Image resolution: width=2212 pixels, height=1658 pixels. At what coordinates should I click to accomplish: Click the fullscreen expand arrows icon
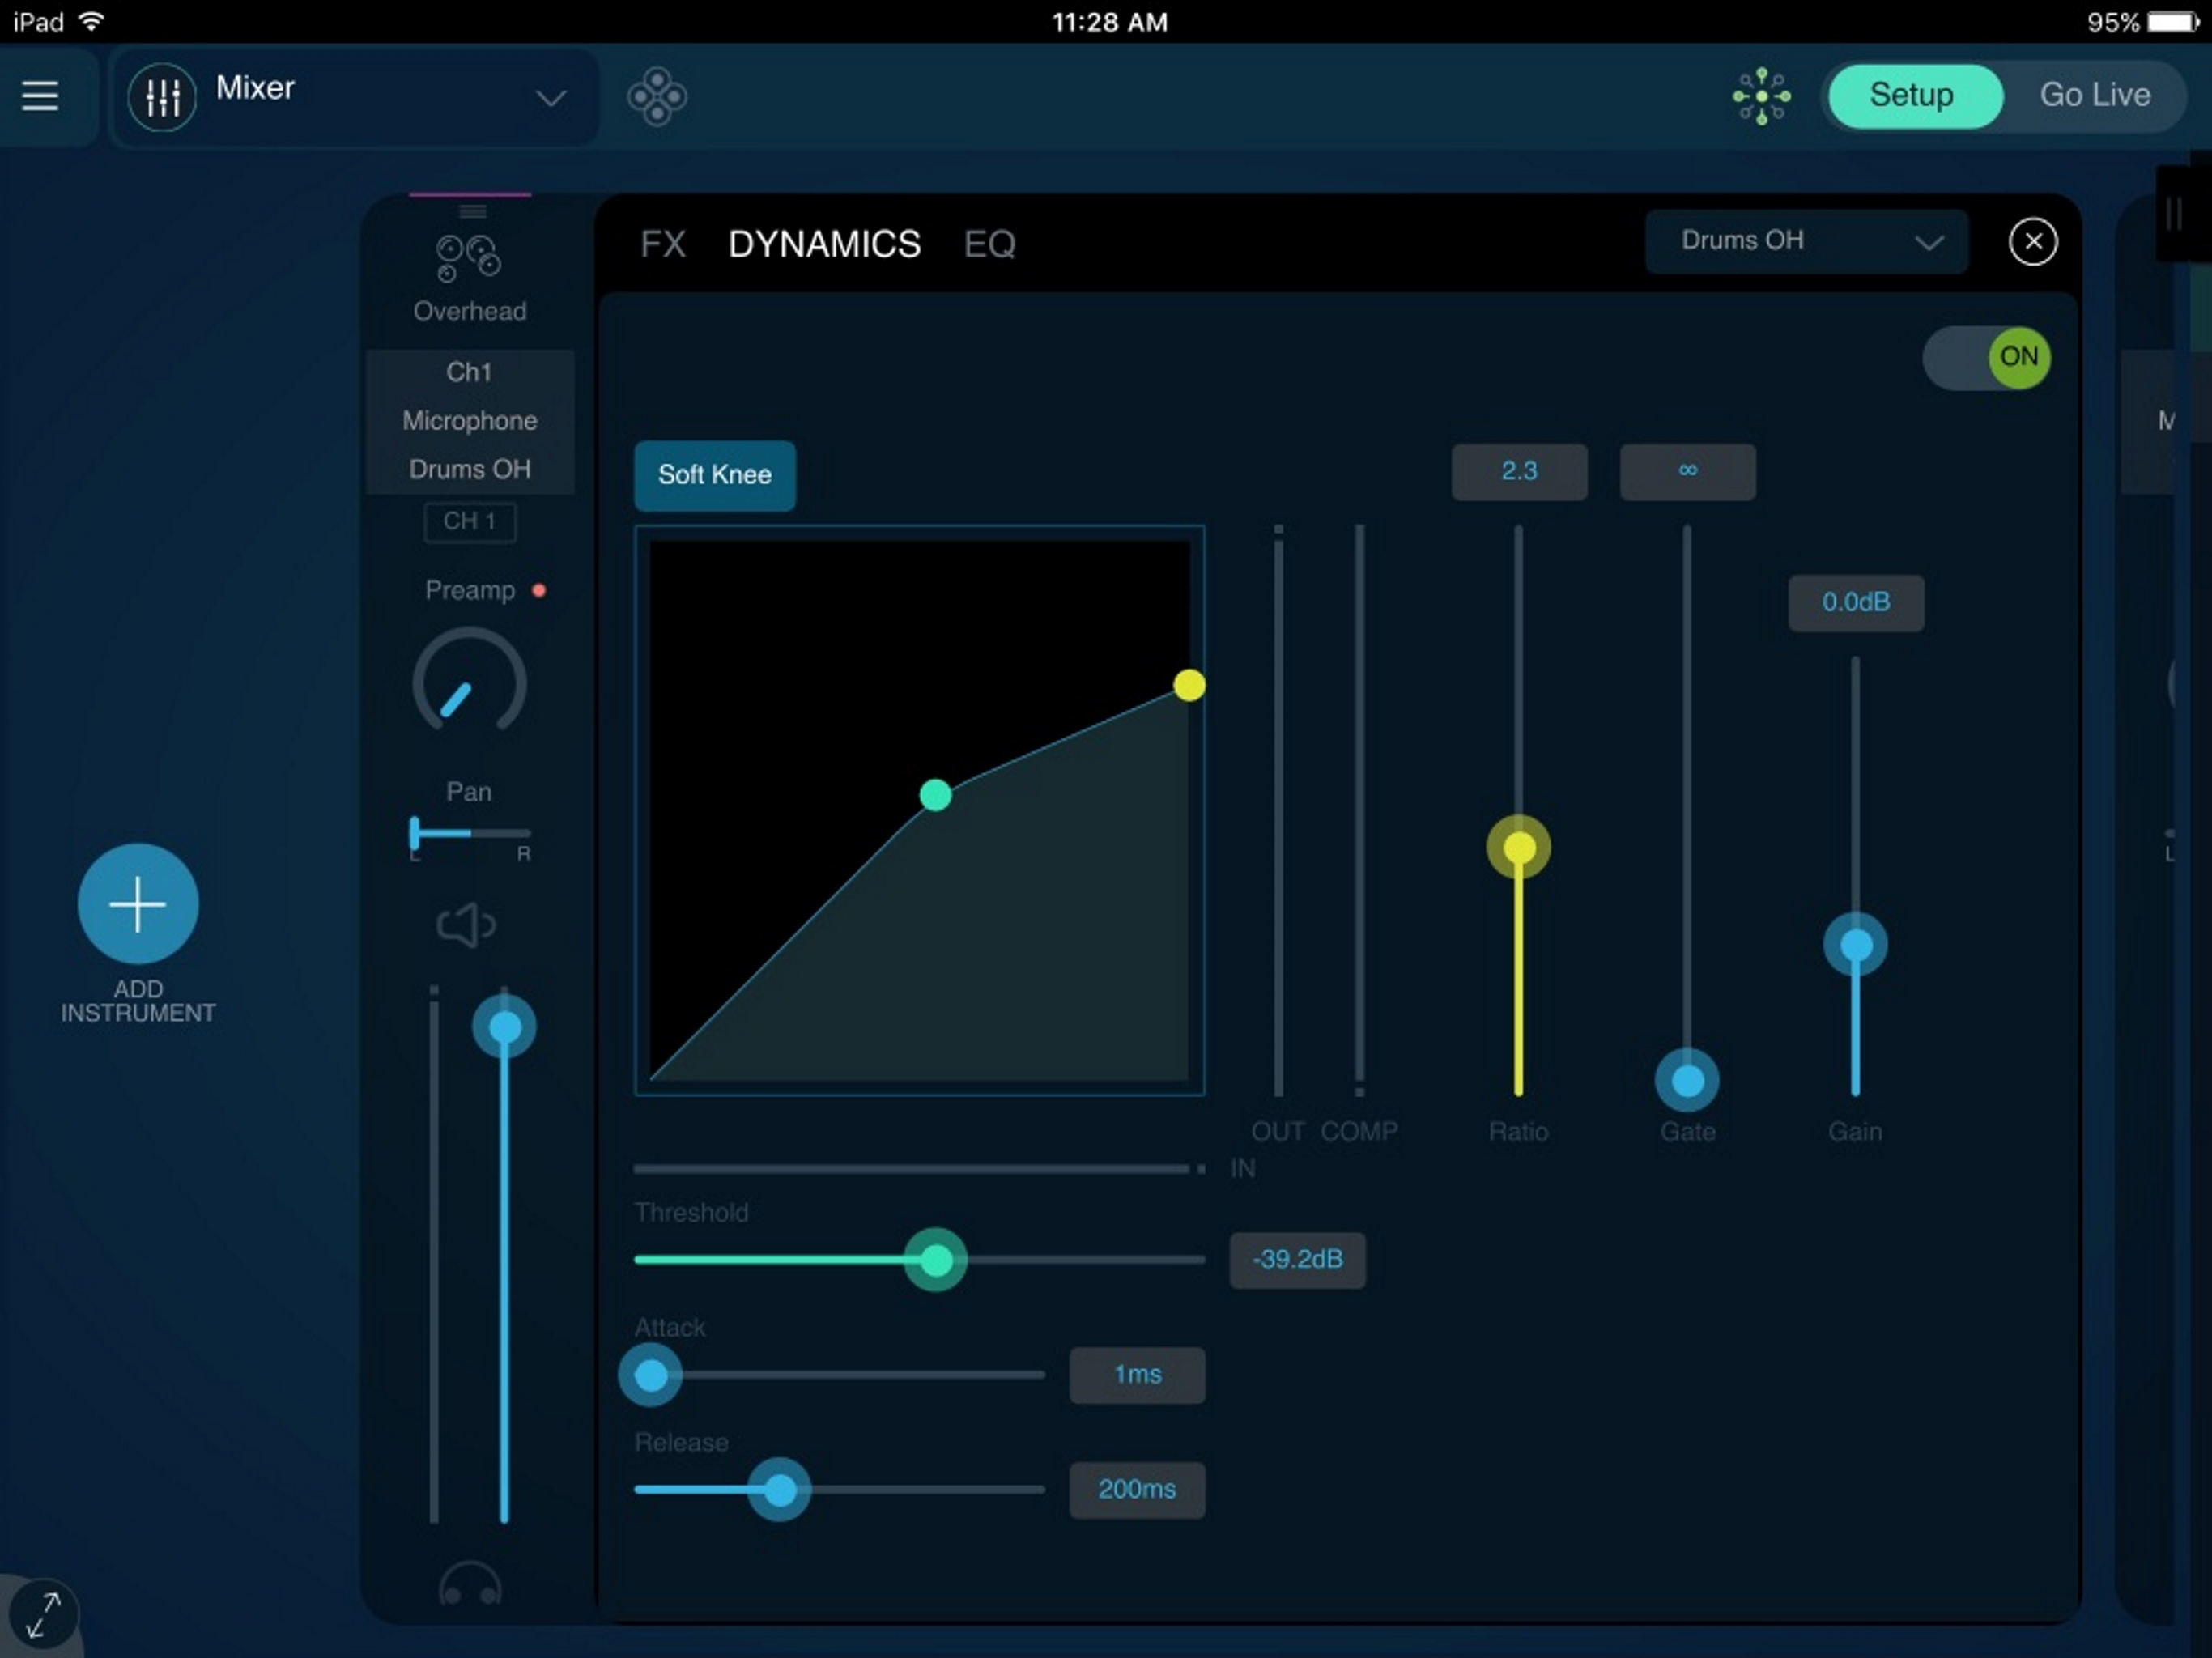click(43, 1614)
